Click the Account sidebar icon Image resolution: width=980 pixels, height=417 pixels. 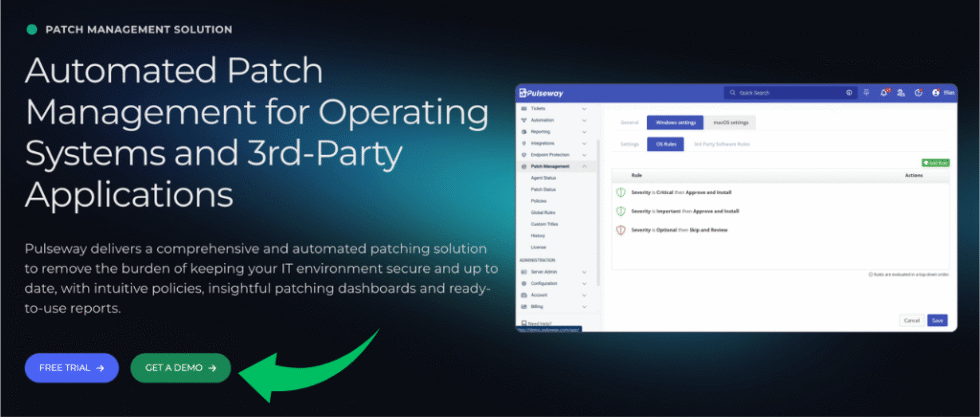click(524, 294)
